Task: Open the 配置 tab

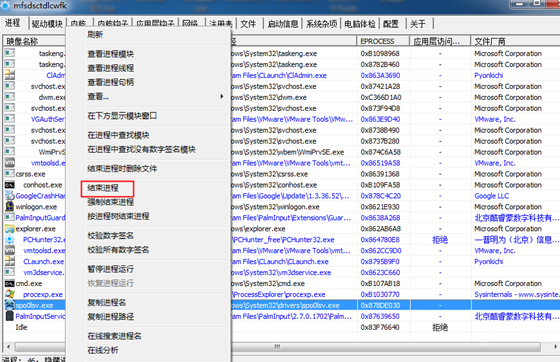Action: tap(390, 24)
